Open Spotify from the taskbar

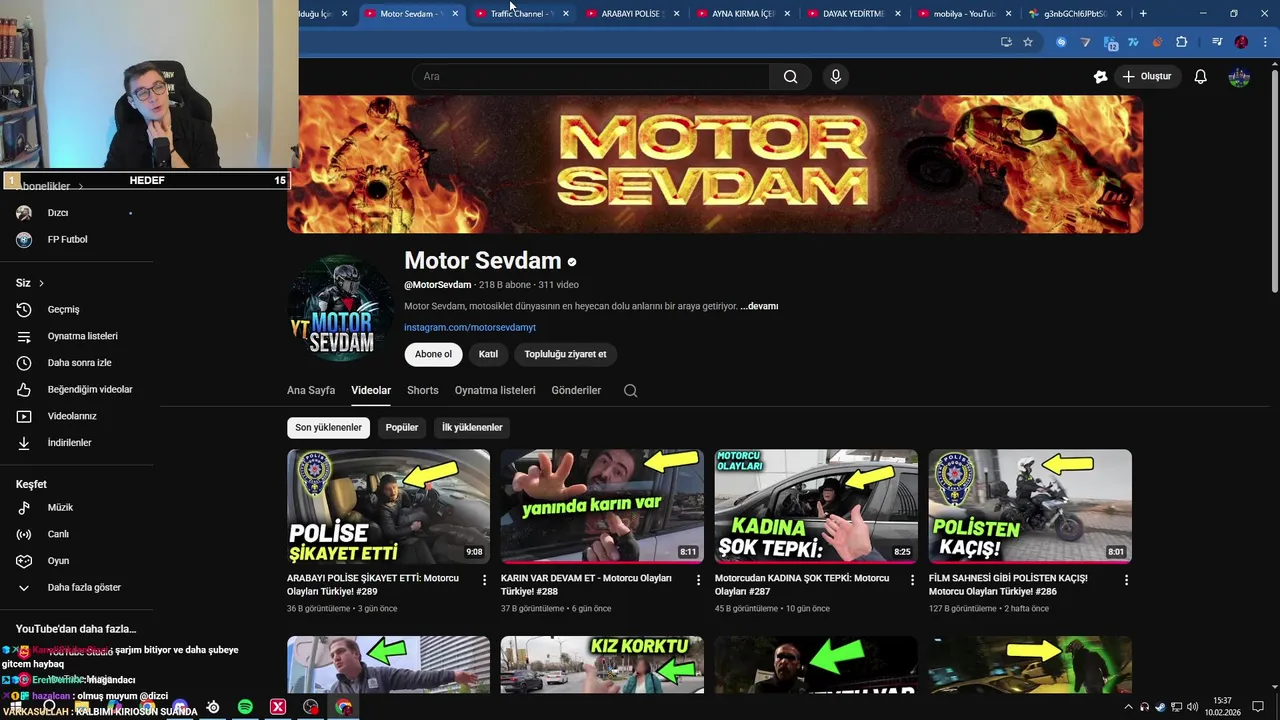click(x=245, y=707)
